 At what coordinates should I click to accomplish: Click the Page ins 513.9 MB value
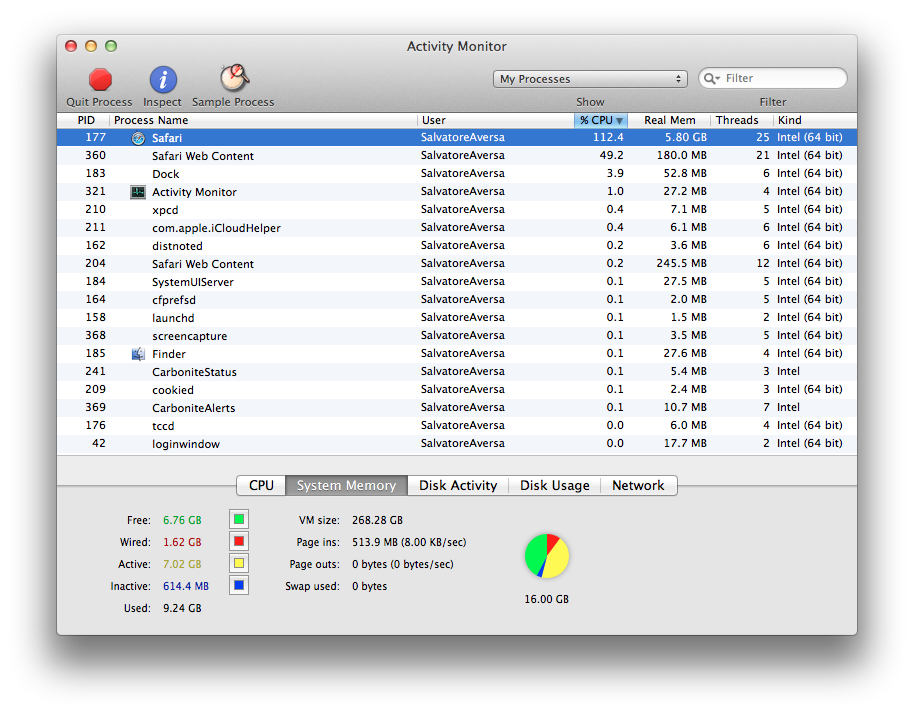(409, 542)
